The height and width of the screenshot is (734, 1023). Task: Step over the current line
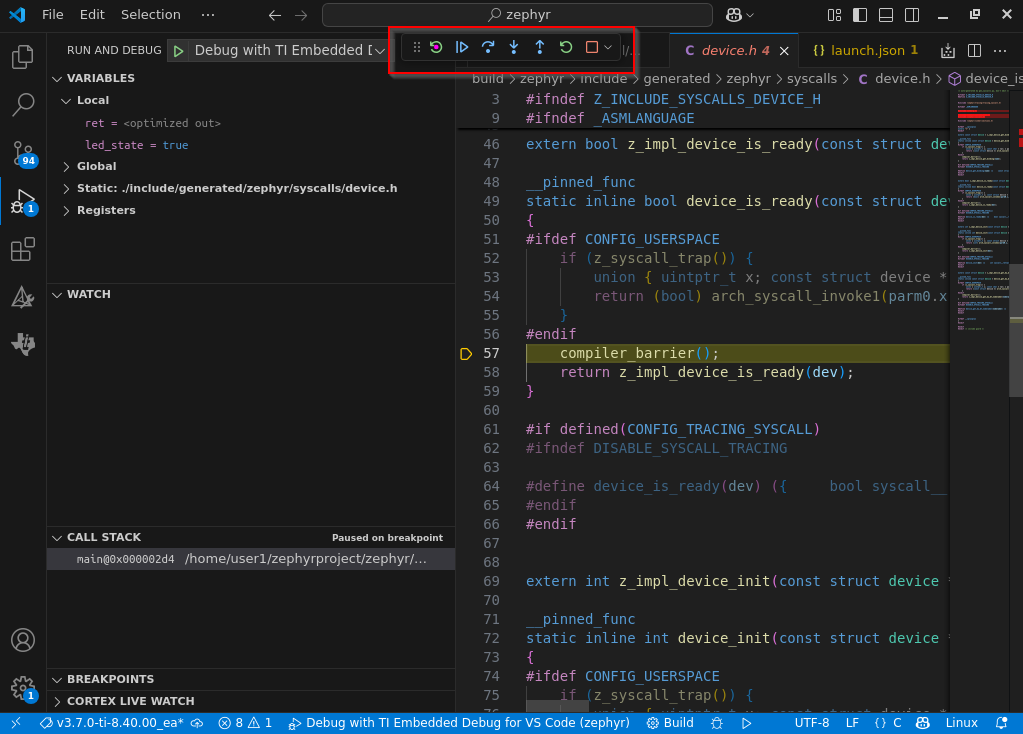(488, 47)
